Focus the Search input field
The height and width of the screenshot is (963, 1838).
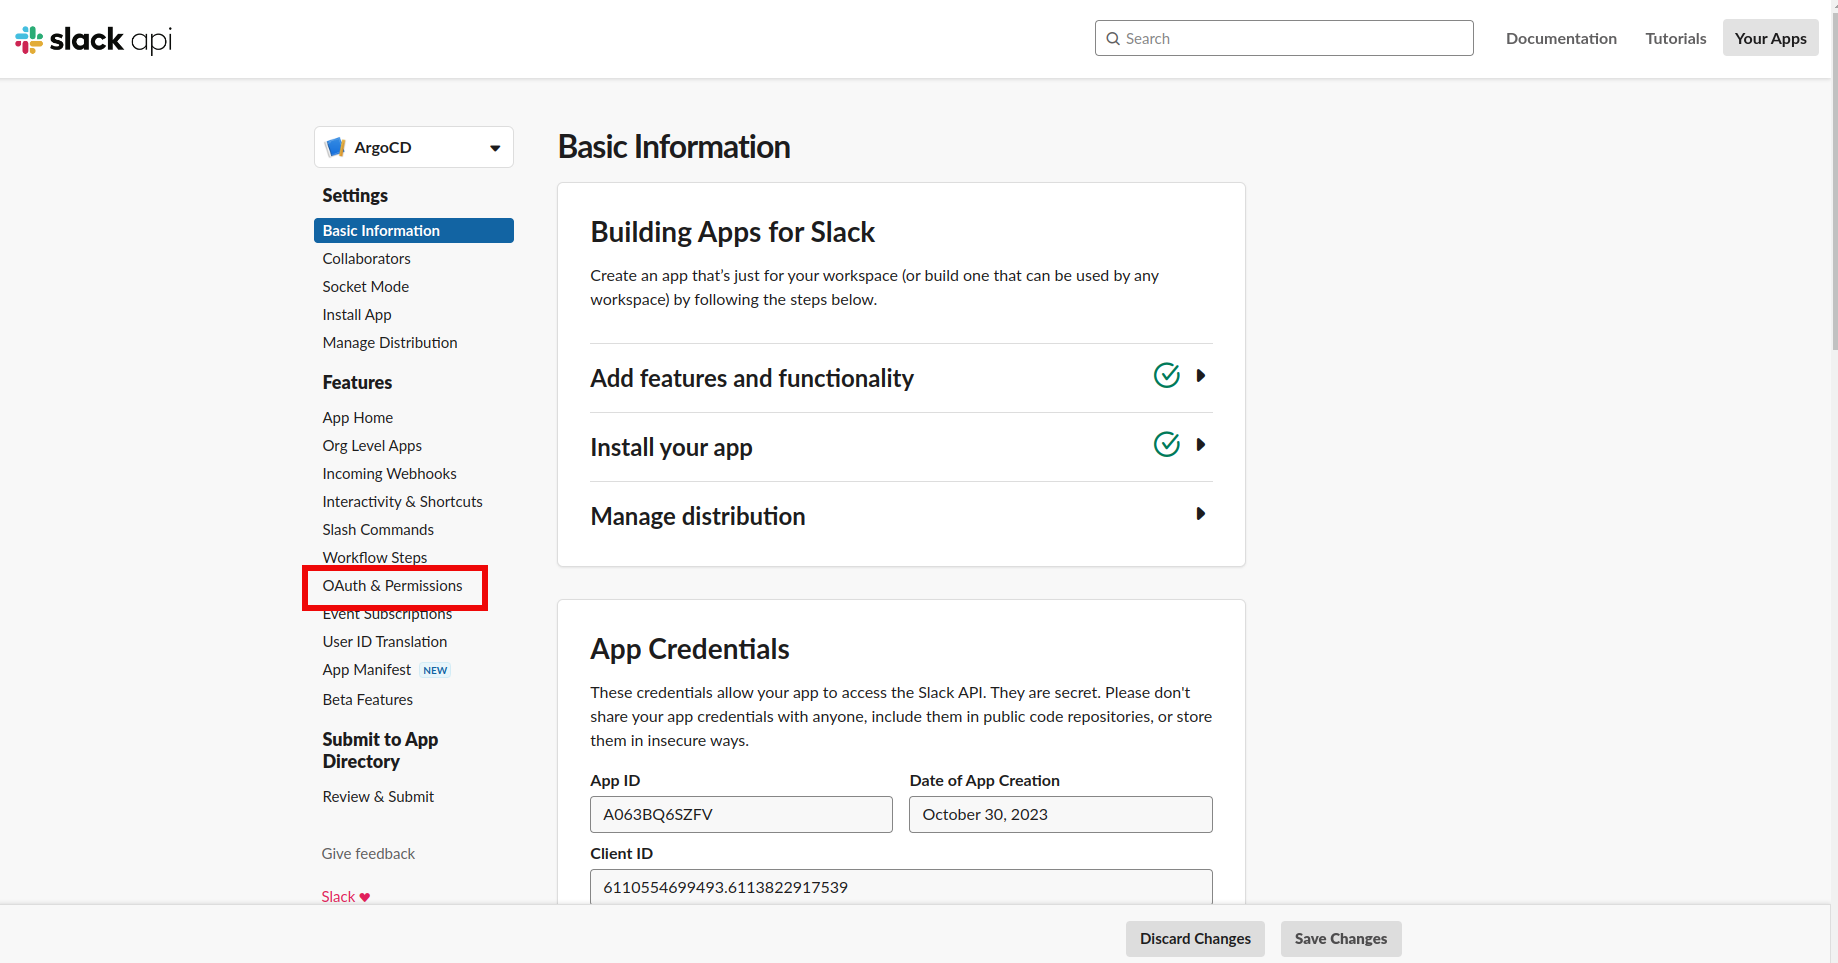(x=1284, y=38)
